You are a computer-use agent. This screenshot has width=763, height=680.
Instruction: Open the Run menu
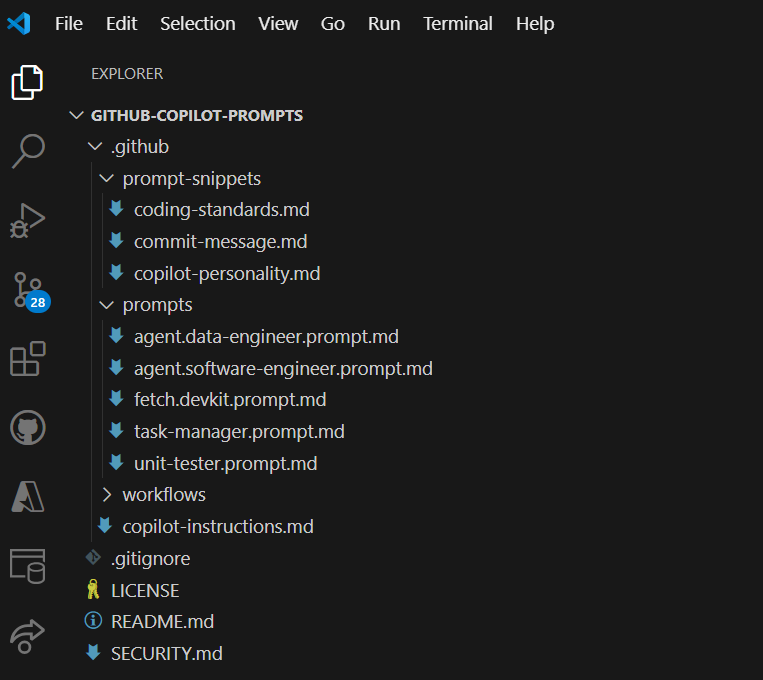(x=384, y=23)
